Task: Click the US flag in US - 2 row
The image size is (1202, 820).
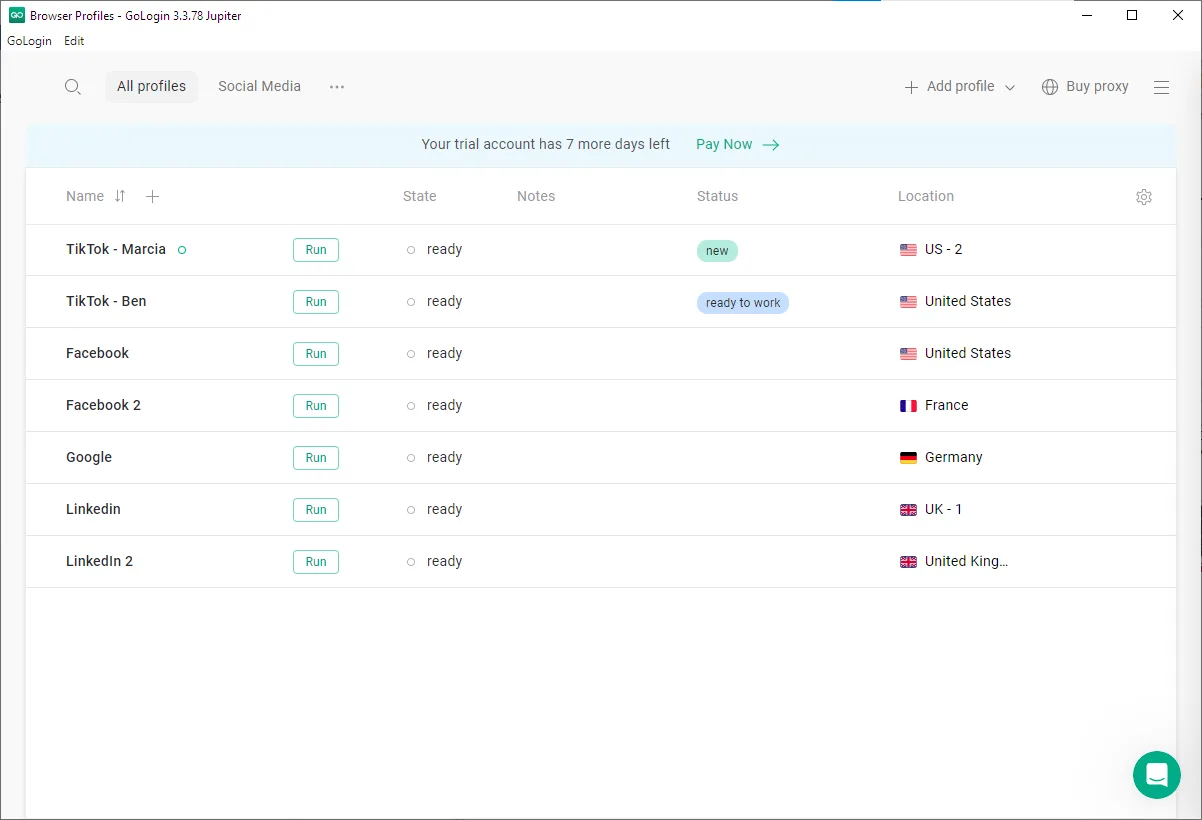Action: click(908, 250)
